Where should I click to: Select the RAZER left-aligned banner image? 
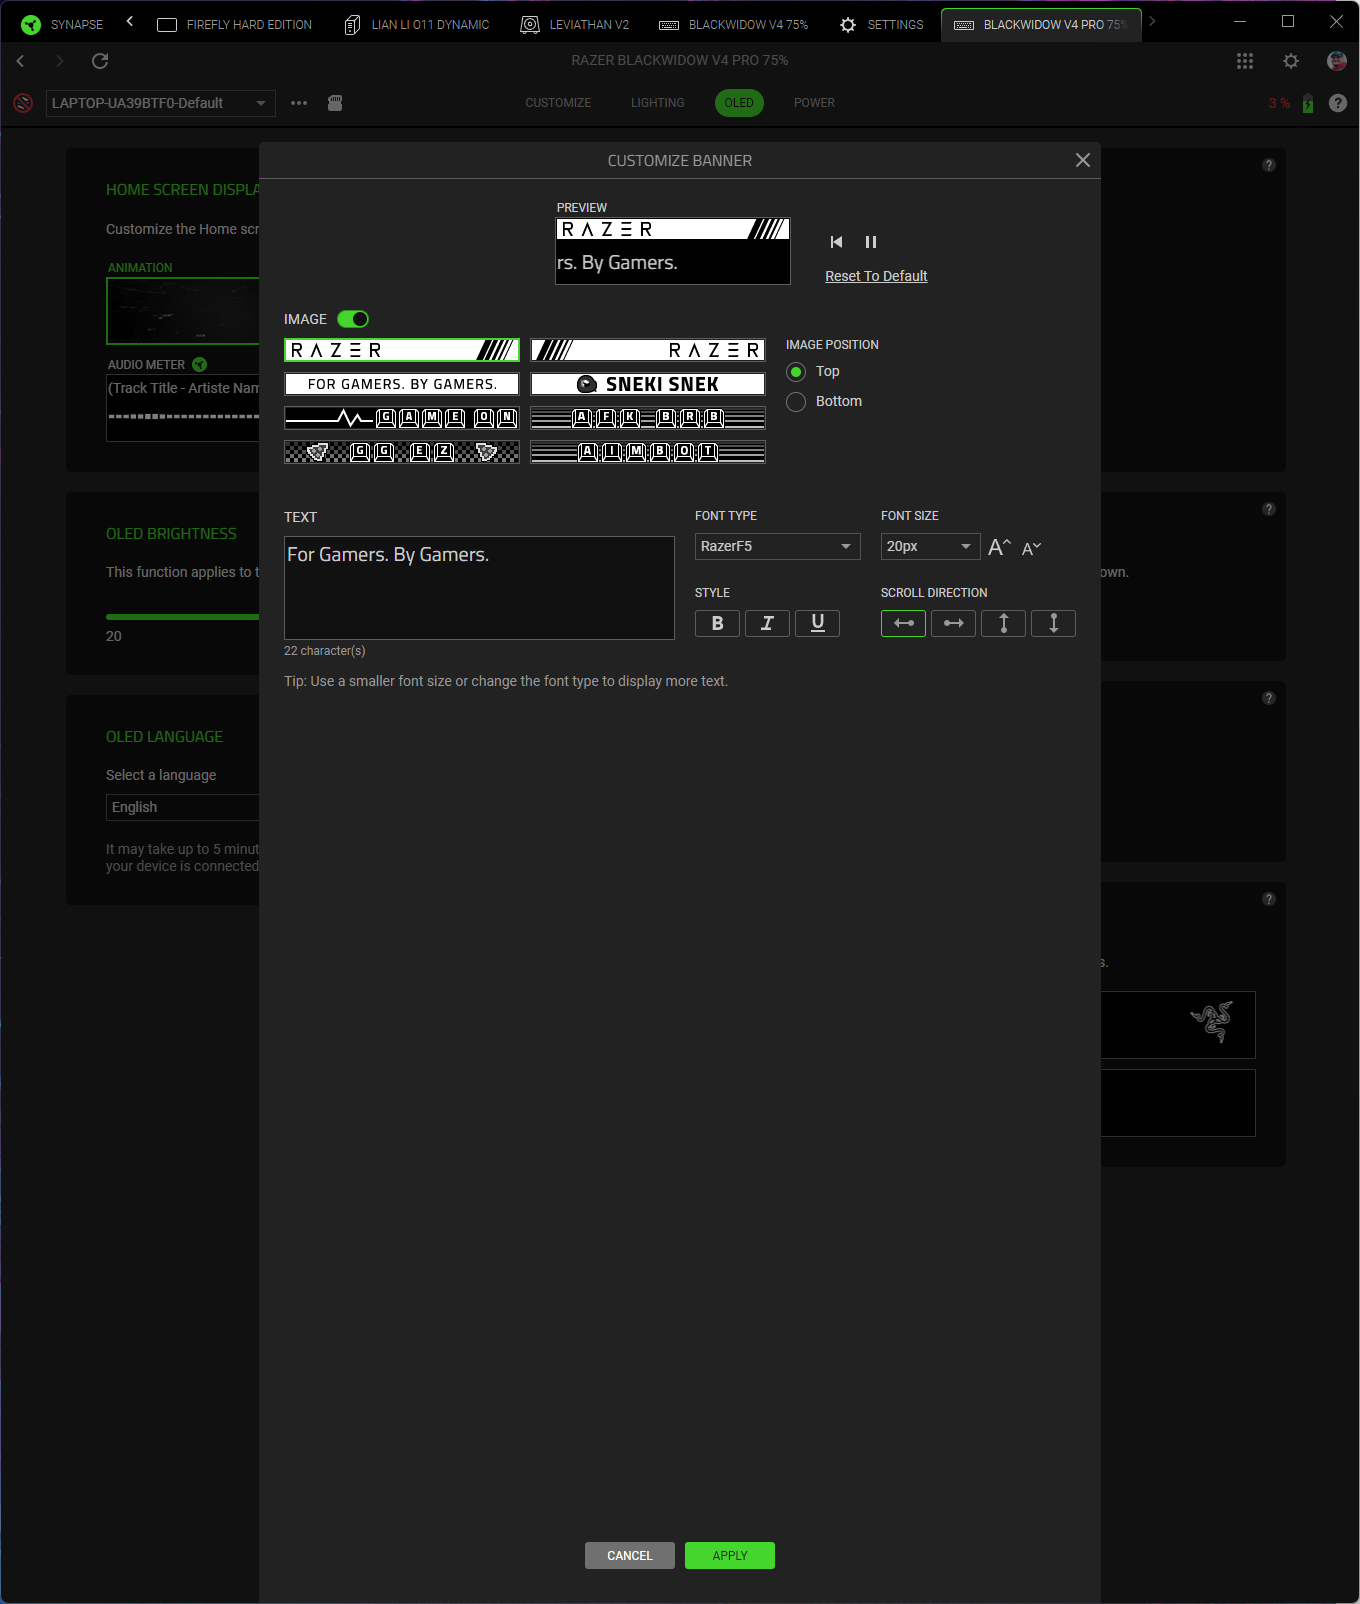coord(402,350)
